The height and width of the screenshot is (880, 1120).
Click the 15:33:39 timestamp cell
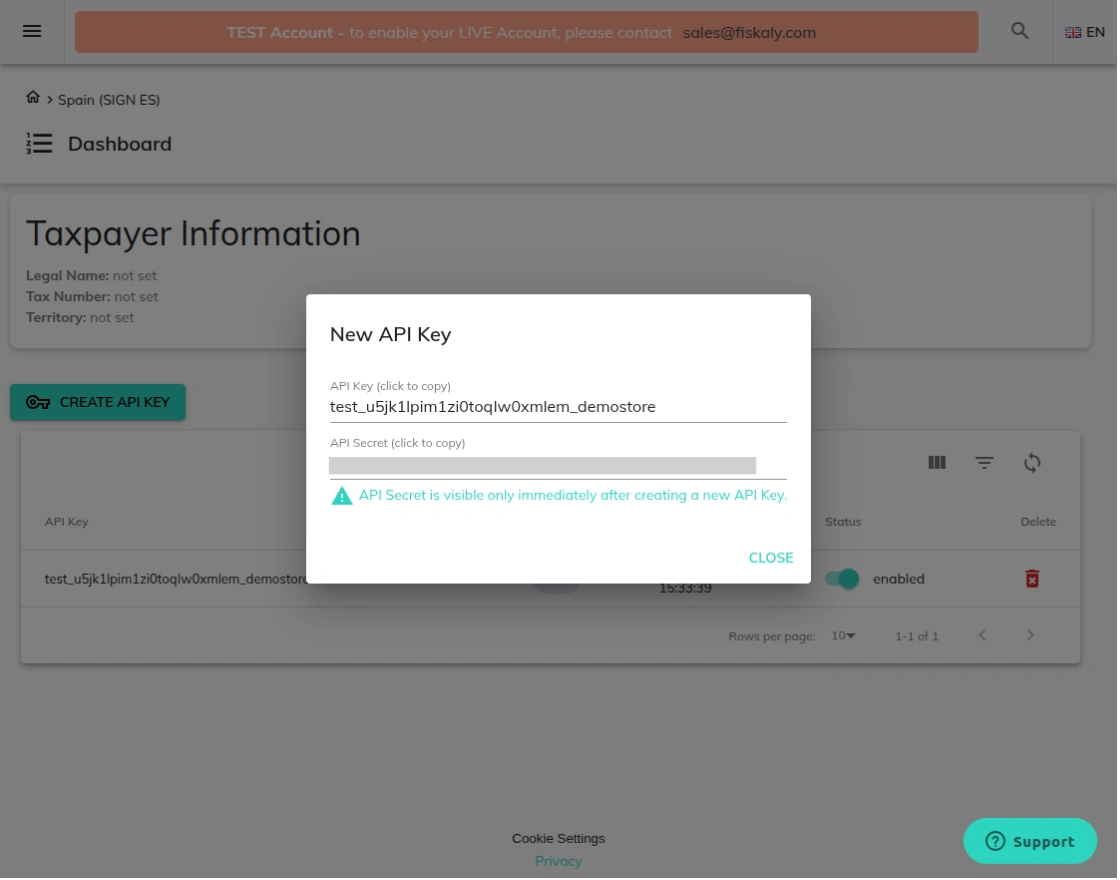tap(686, 589)
